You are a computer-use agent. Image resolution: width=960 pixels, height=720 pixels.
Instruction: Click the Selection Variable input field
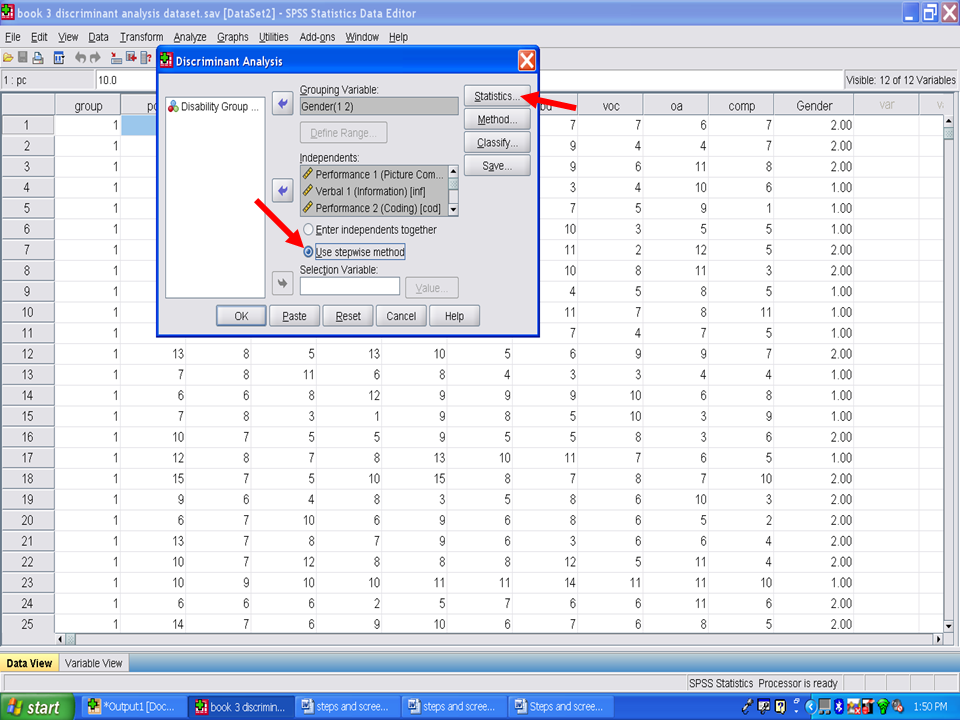(349, 287)
